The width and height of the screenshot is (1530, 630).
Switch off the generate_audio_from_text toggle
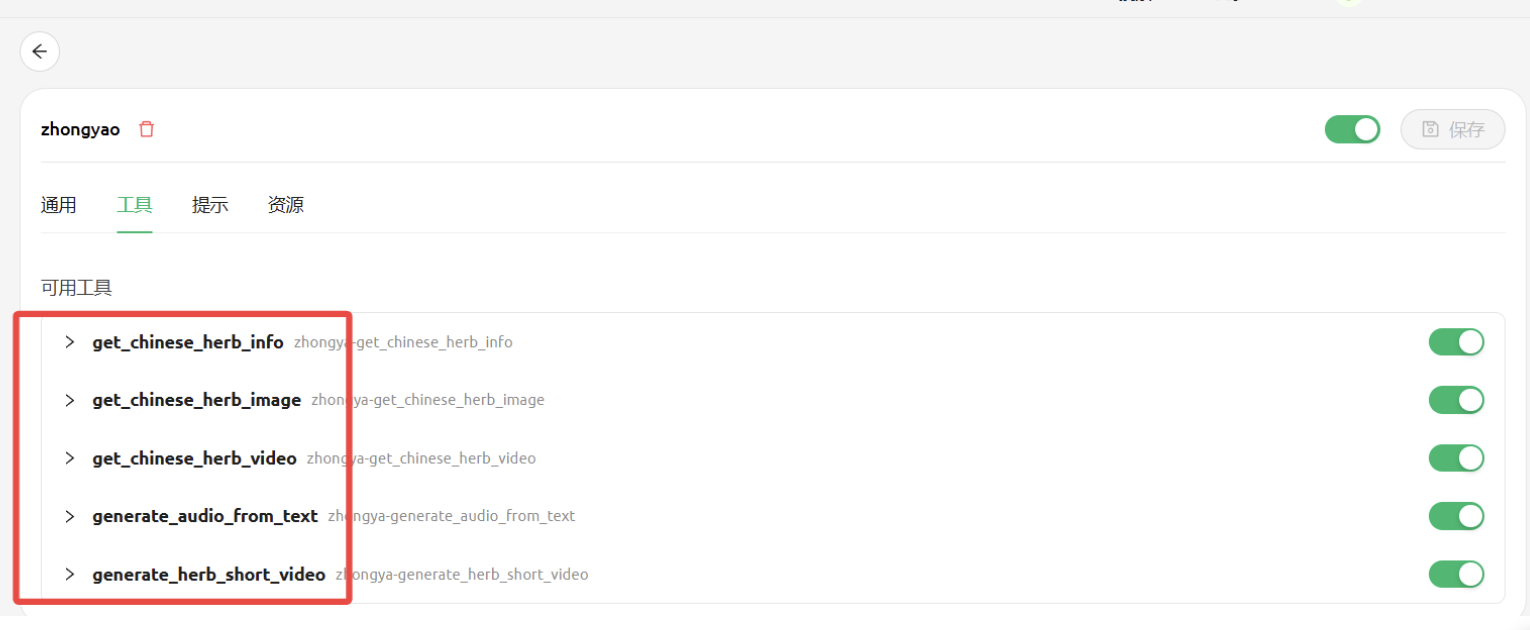(x=1456, y=516)
